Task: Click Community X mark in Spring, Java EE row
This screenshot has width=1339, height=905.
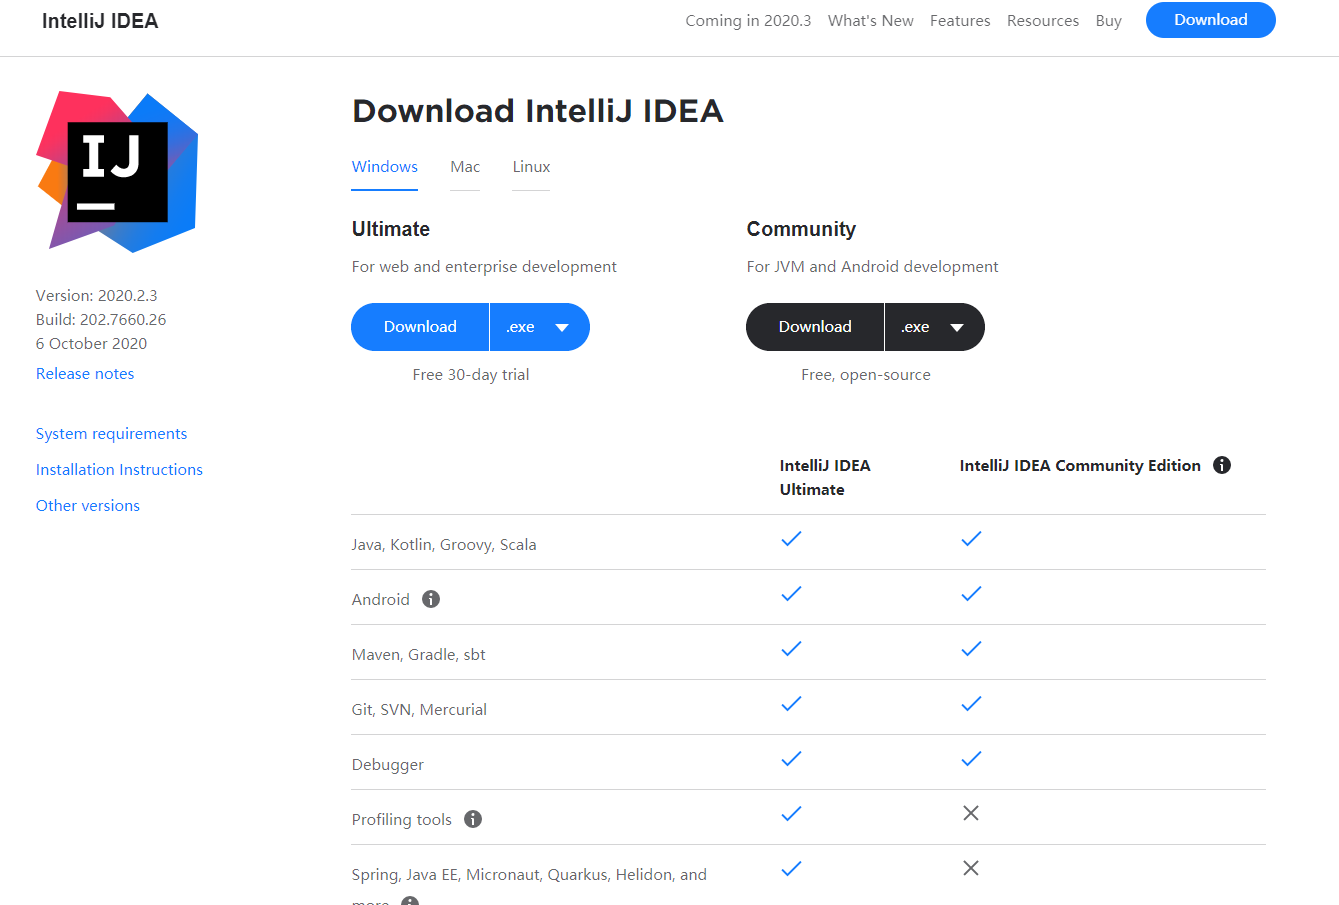Action: coord(971,868)
